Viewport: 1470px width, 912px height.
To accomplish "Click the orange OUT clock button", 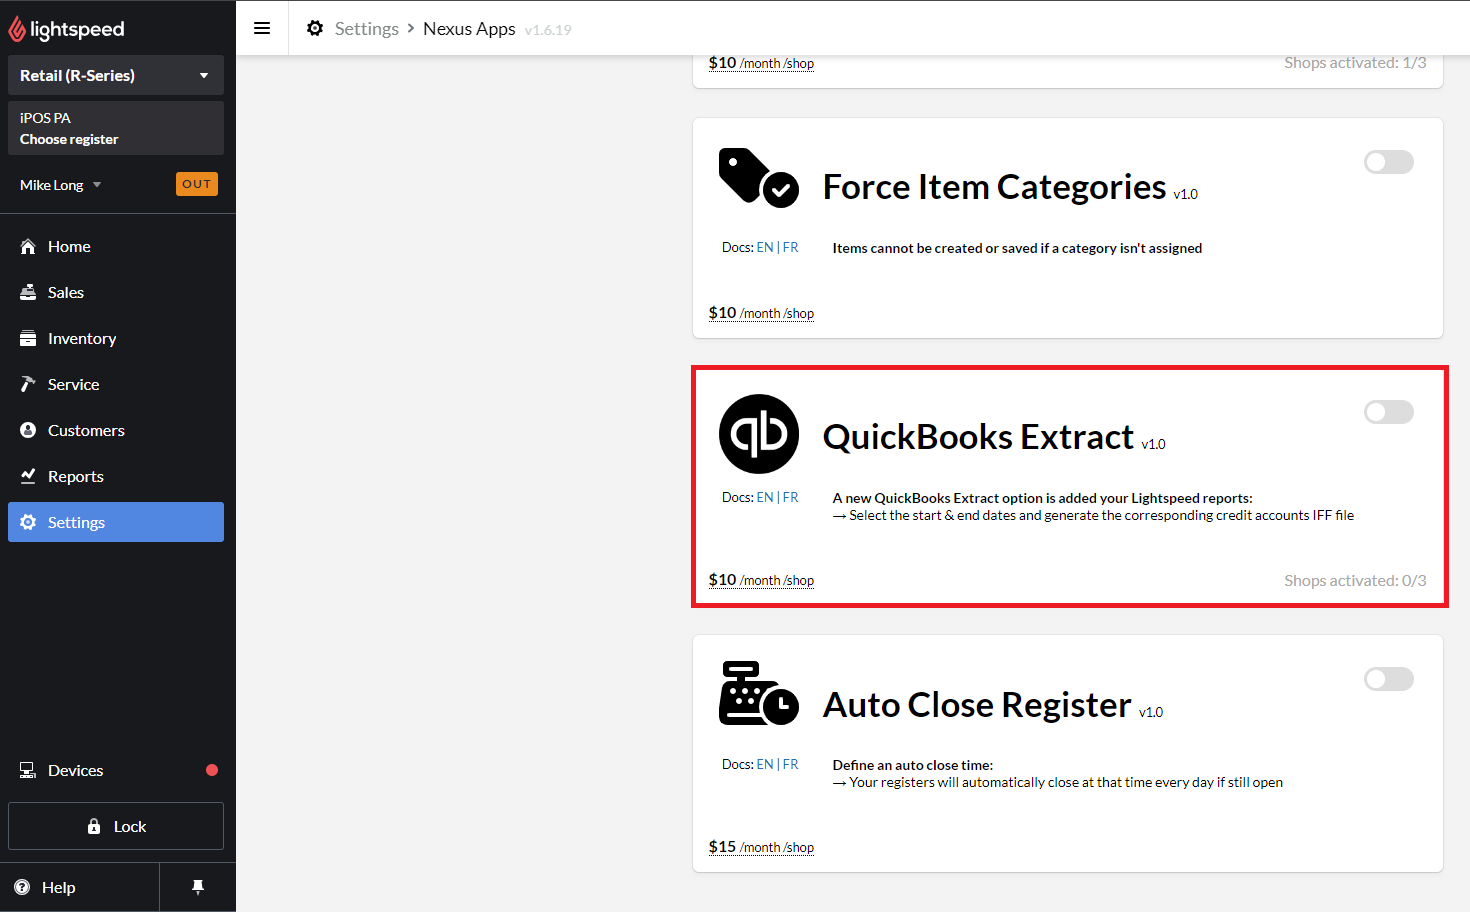I will (197, 184).
